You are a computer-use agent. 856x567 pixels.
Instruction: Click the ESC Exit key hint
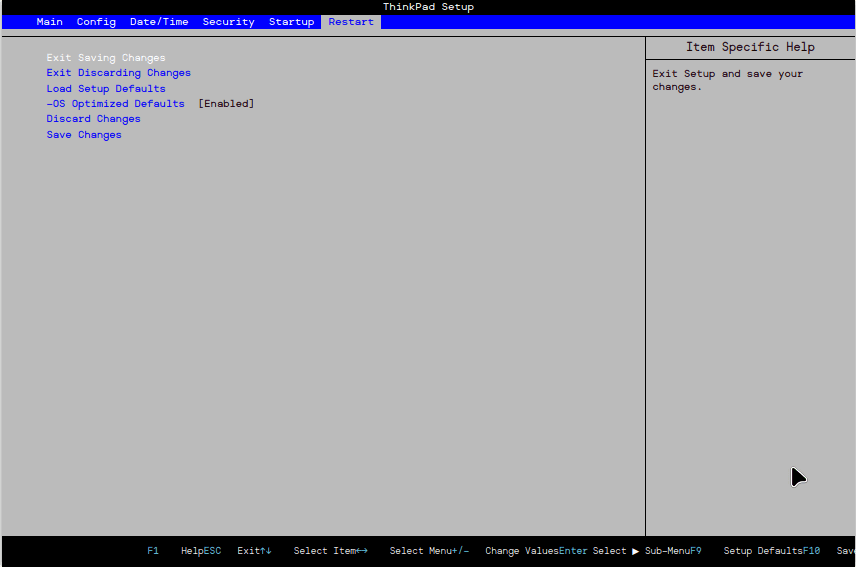click(232, 551)
